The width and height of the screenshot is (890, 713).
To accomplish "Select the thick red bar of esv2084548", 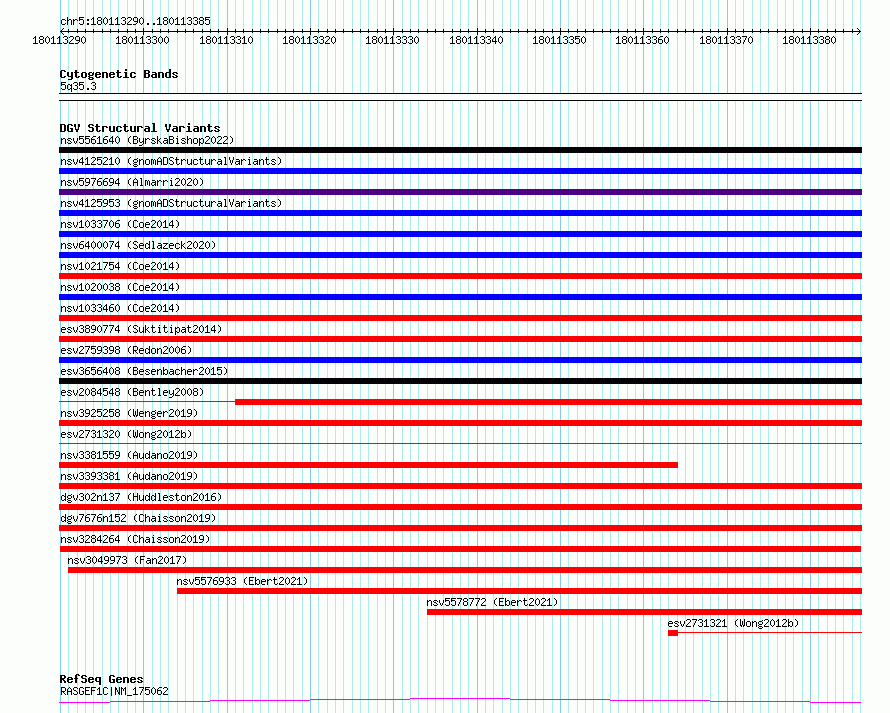I will pos(548,402).
